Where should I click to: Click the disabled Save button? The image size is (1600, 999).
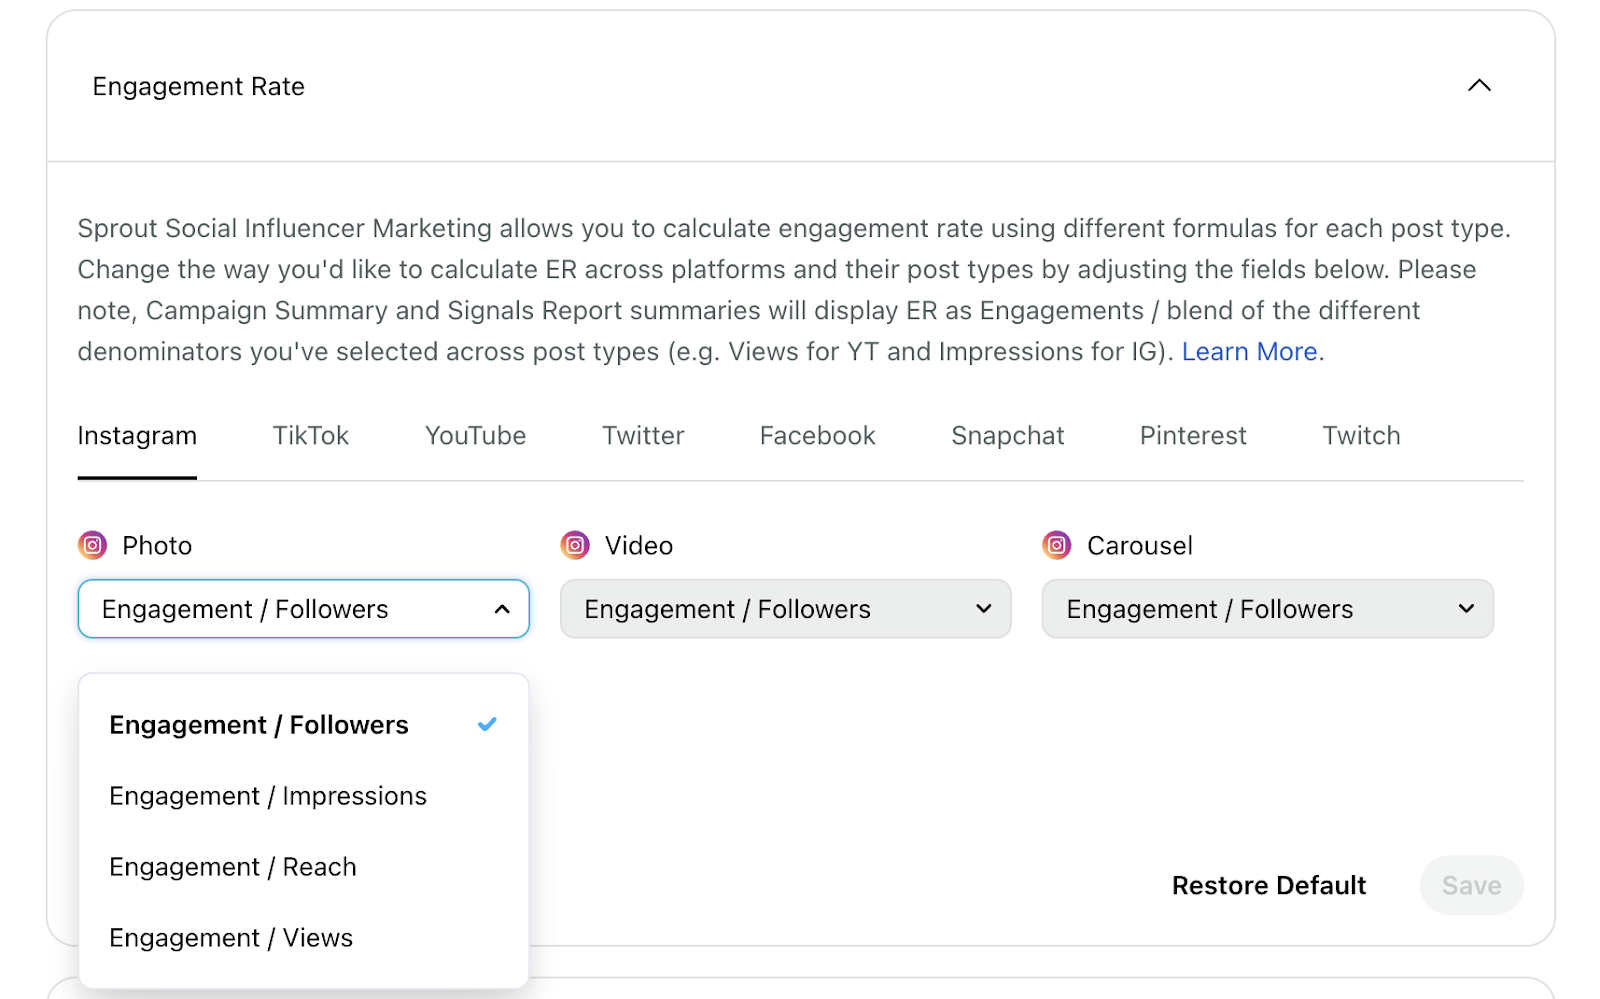pyautogui.click(x=1471, y=885)
